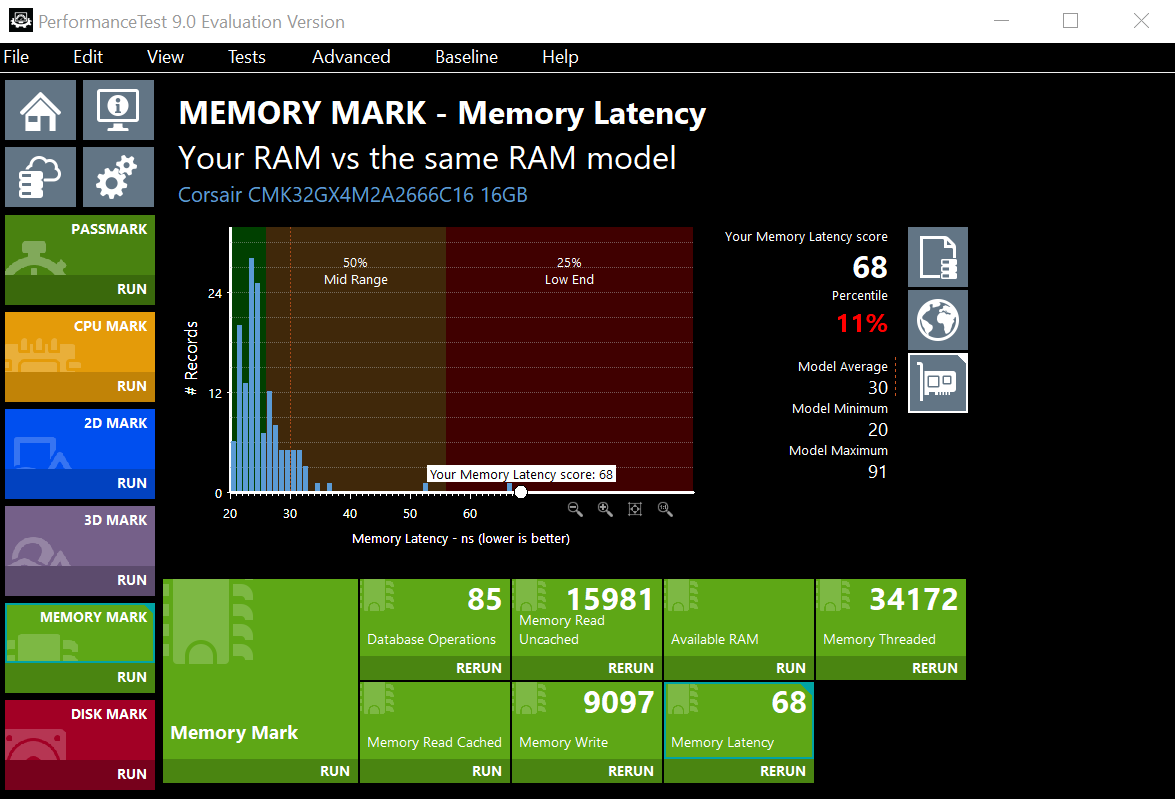
Task: Open the settings gears icon
Action: tap(118, 177)
